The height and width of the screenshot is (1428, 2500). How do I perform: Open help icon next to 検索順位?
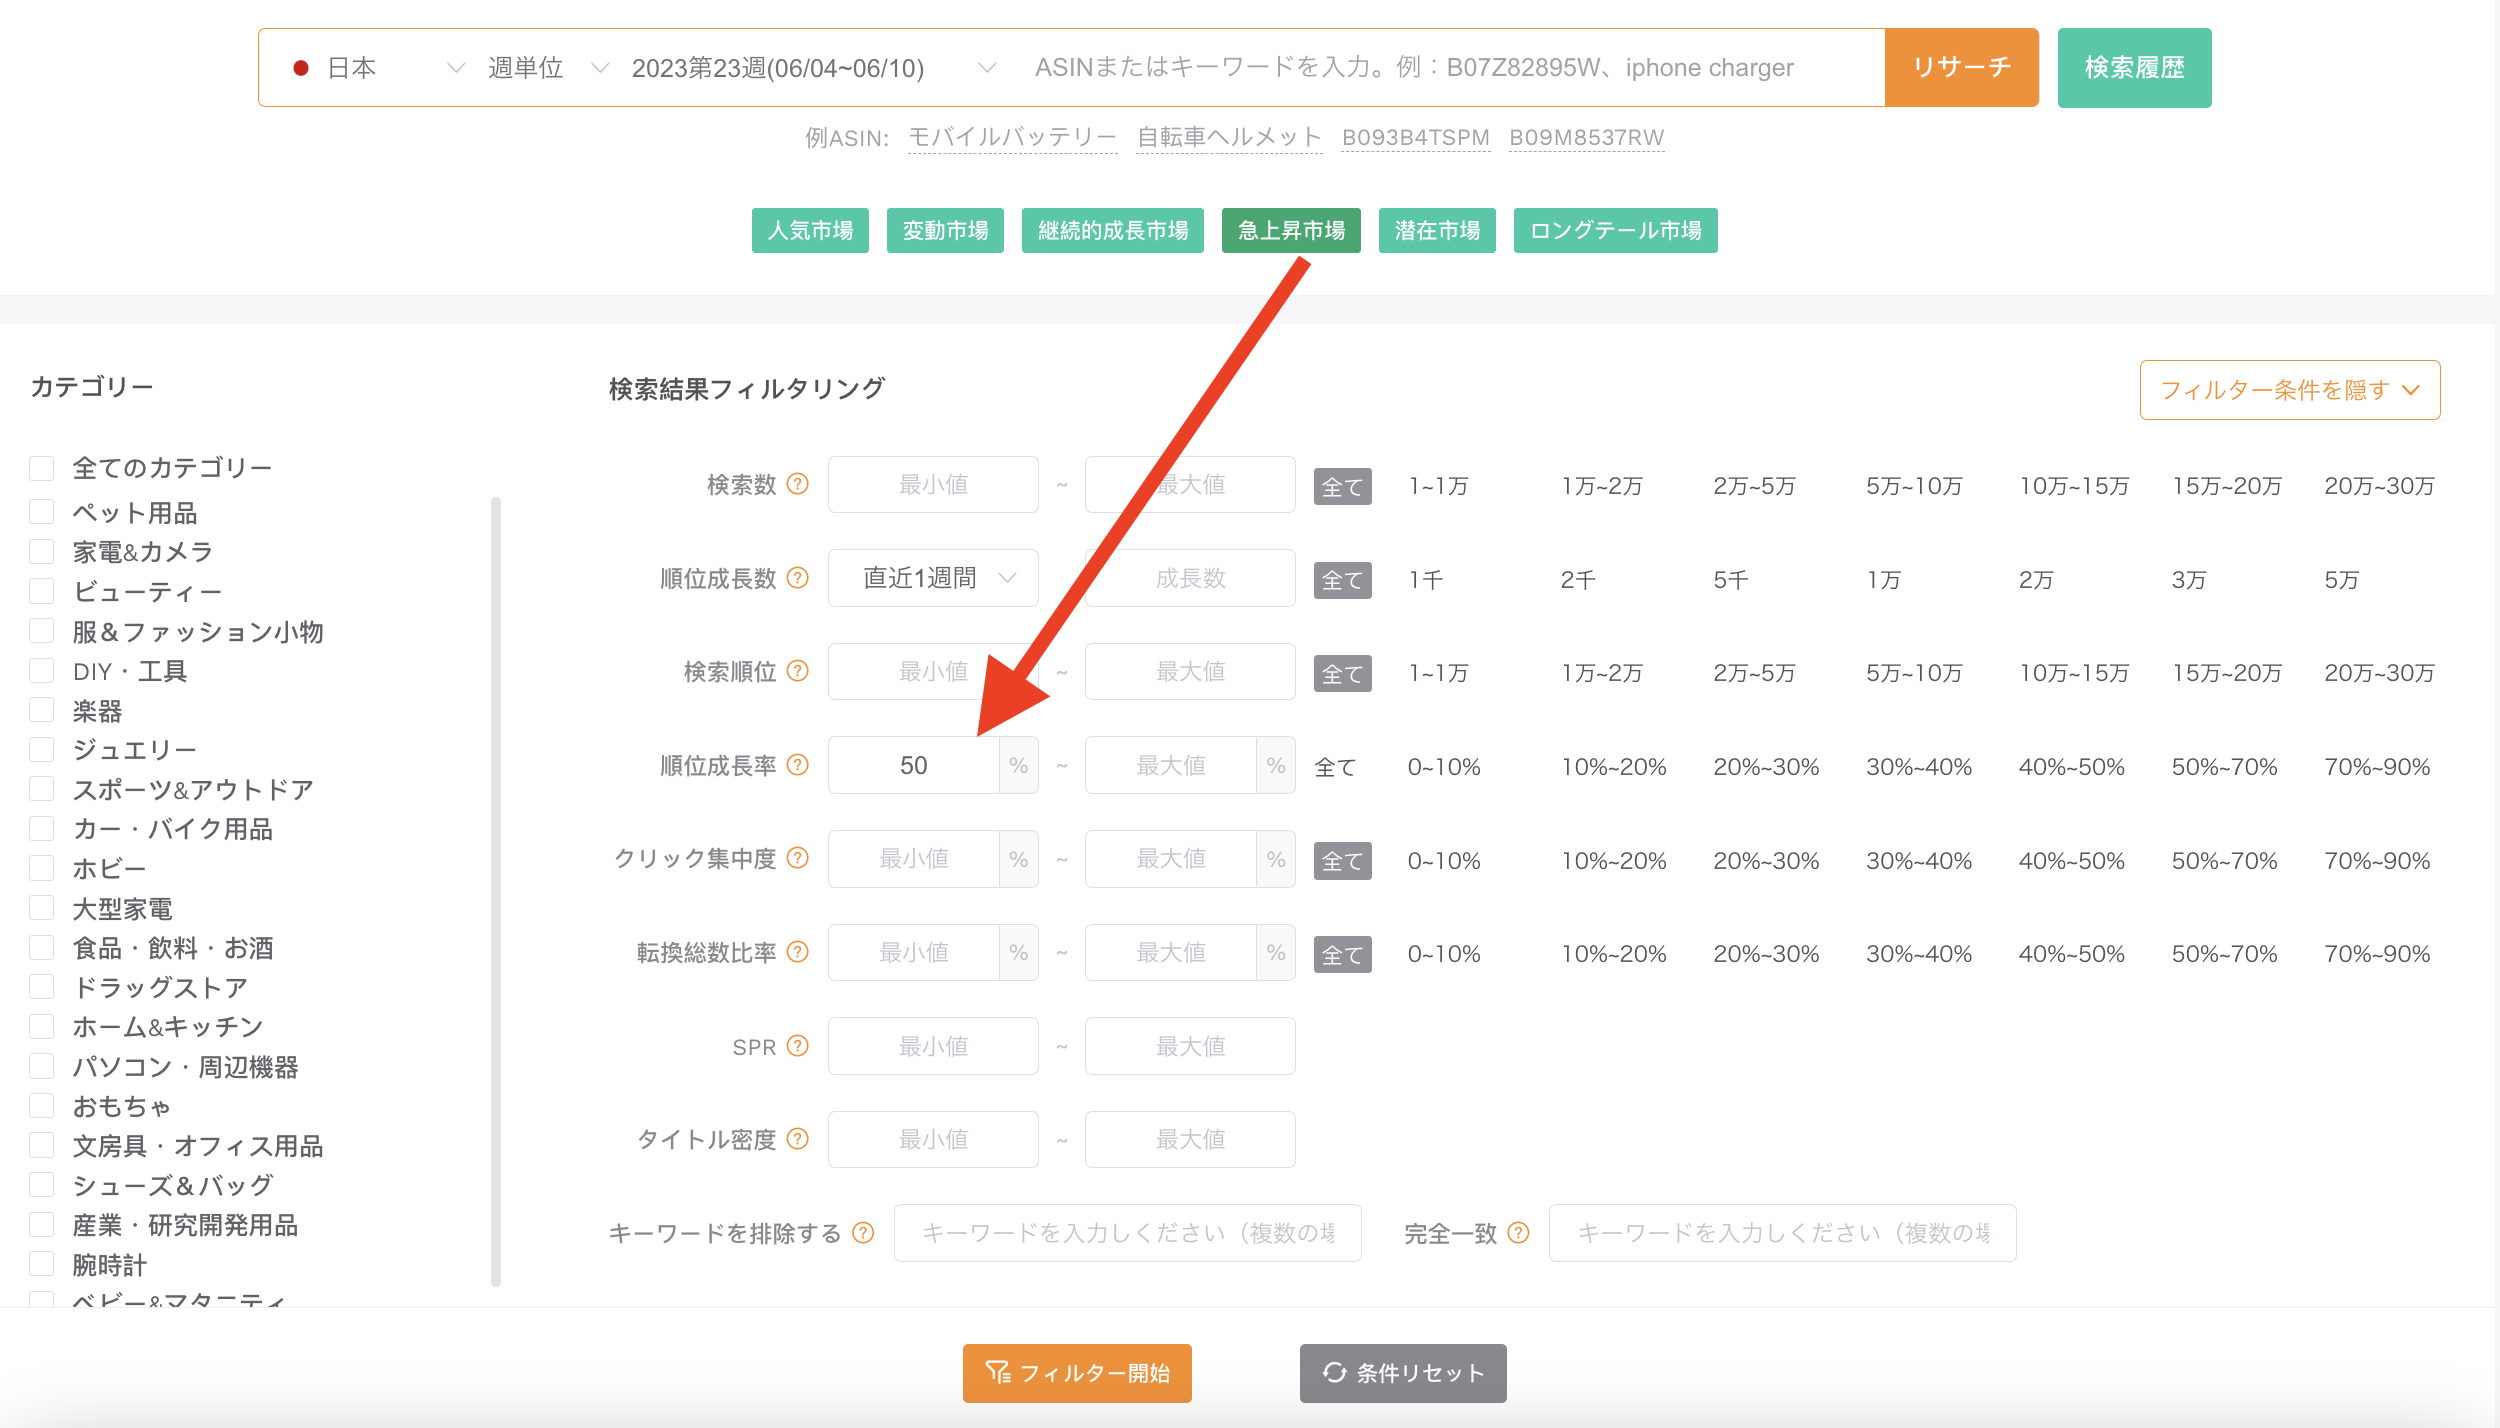[797, 671]
